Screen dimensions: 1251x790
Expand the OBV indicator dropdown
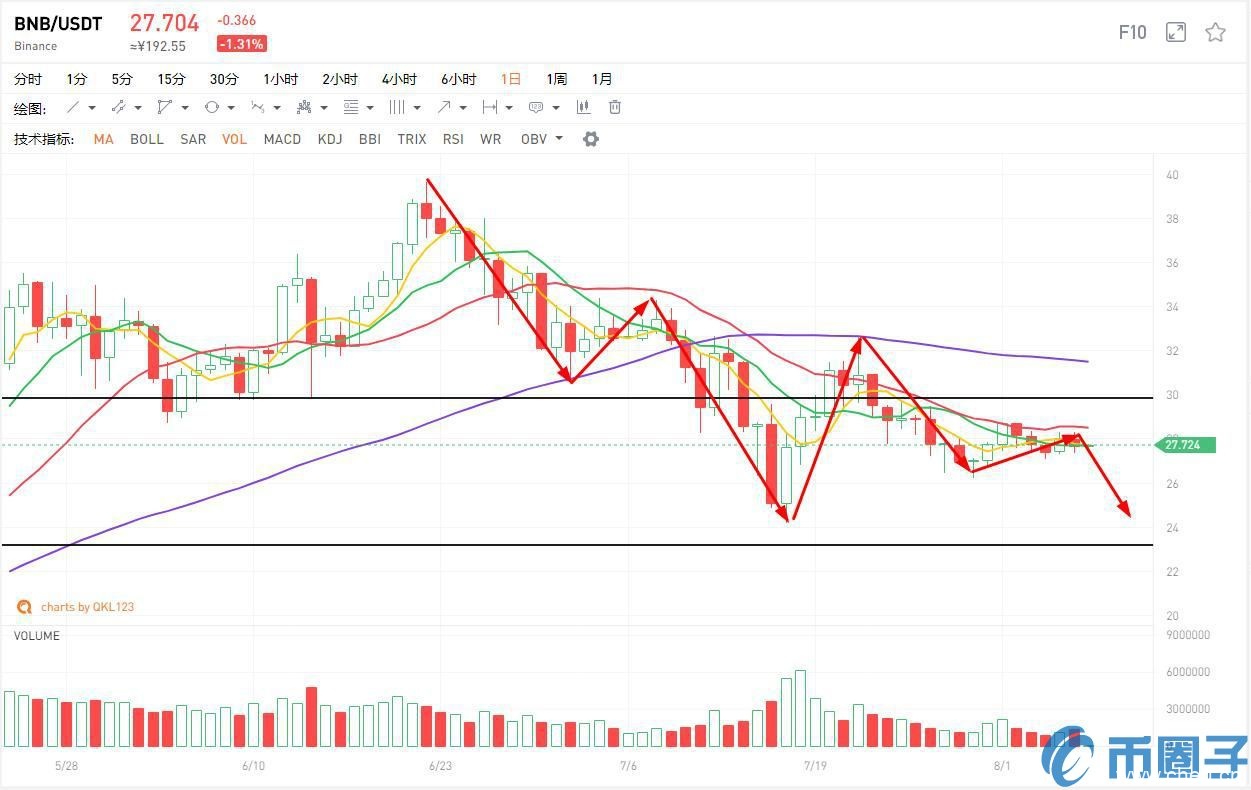click(x=559, y=139)
